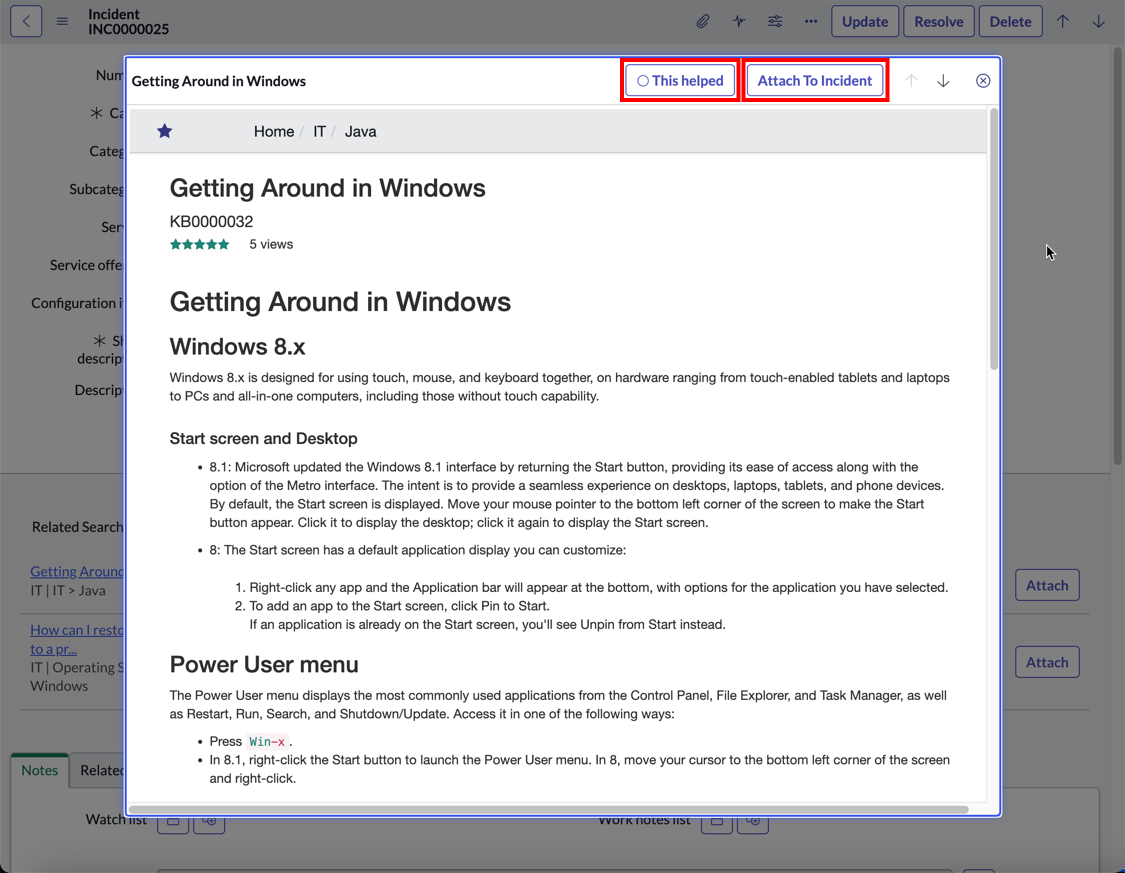Open the Getting Around related search link
Image resolution: width=1125 pixels, height=873 pixels.
coord(77,572)
